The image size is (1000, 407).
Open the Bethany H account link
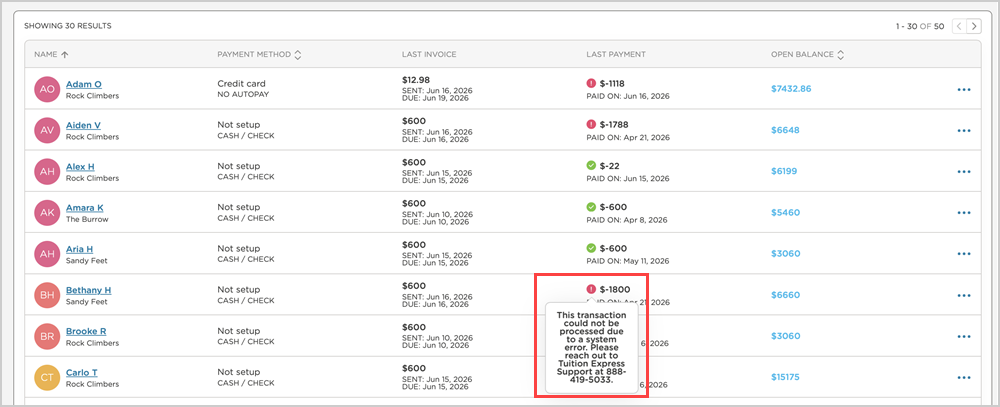point(89,290)
